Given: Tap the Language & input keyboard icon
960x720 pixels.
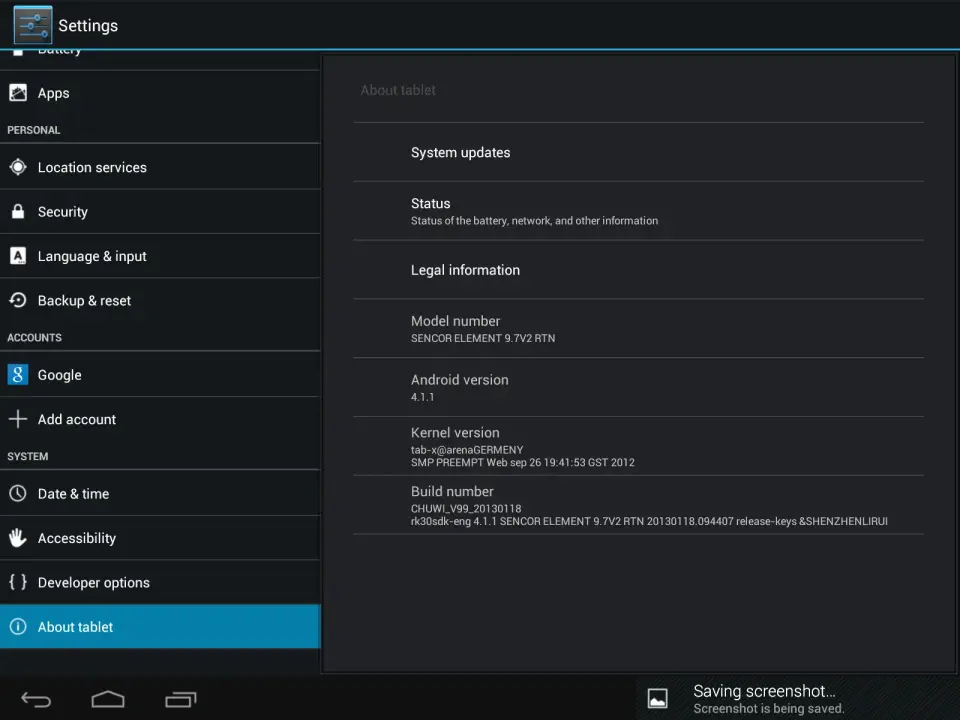Looking at the screenshot, I should (18, 256).
